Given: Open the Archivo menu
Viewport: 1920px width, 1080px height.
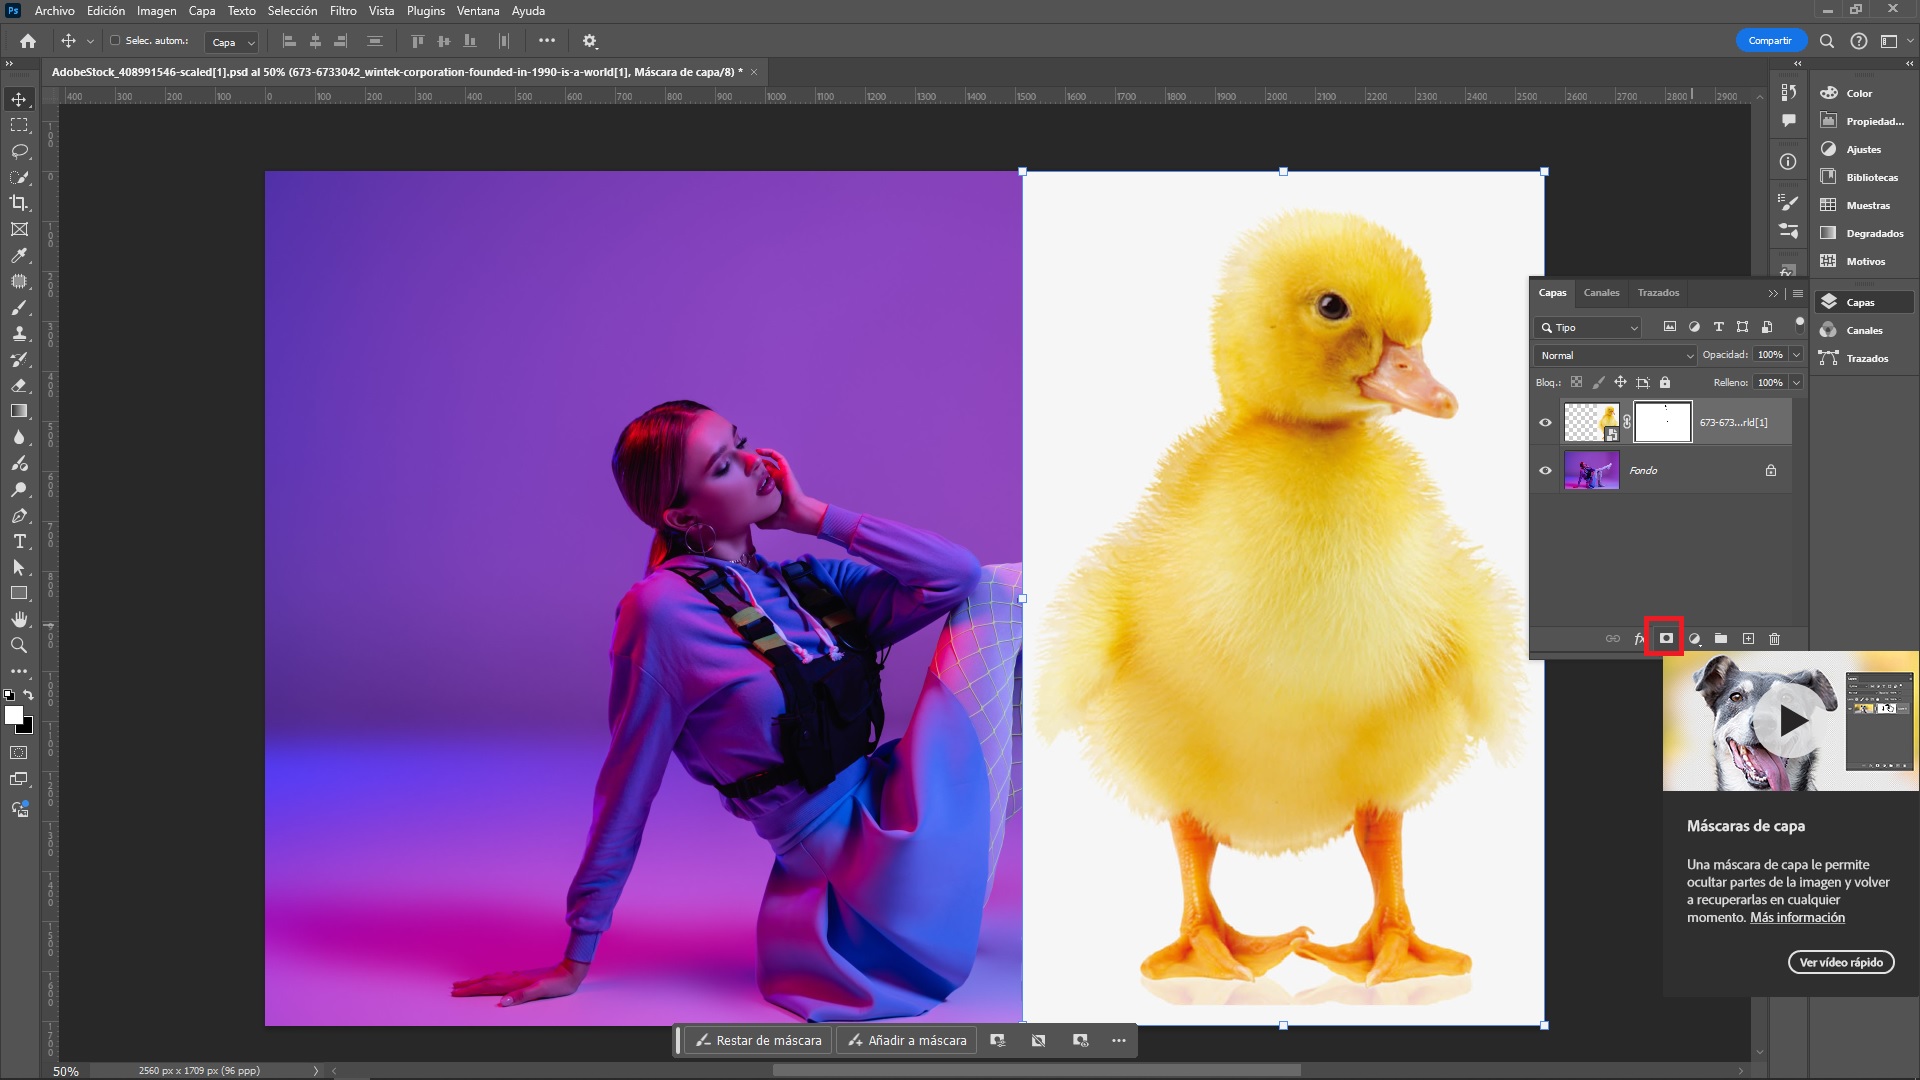Looking at the screenshot, I should 54,11.
